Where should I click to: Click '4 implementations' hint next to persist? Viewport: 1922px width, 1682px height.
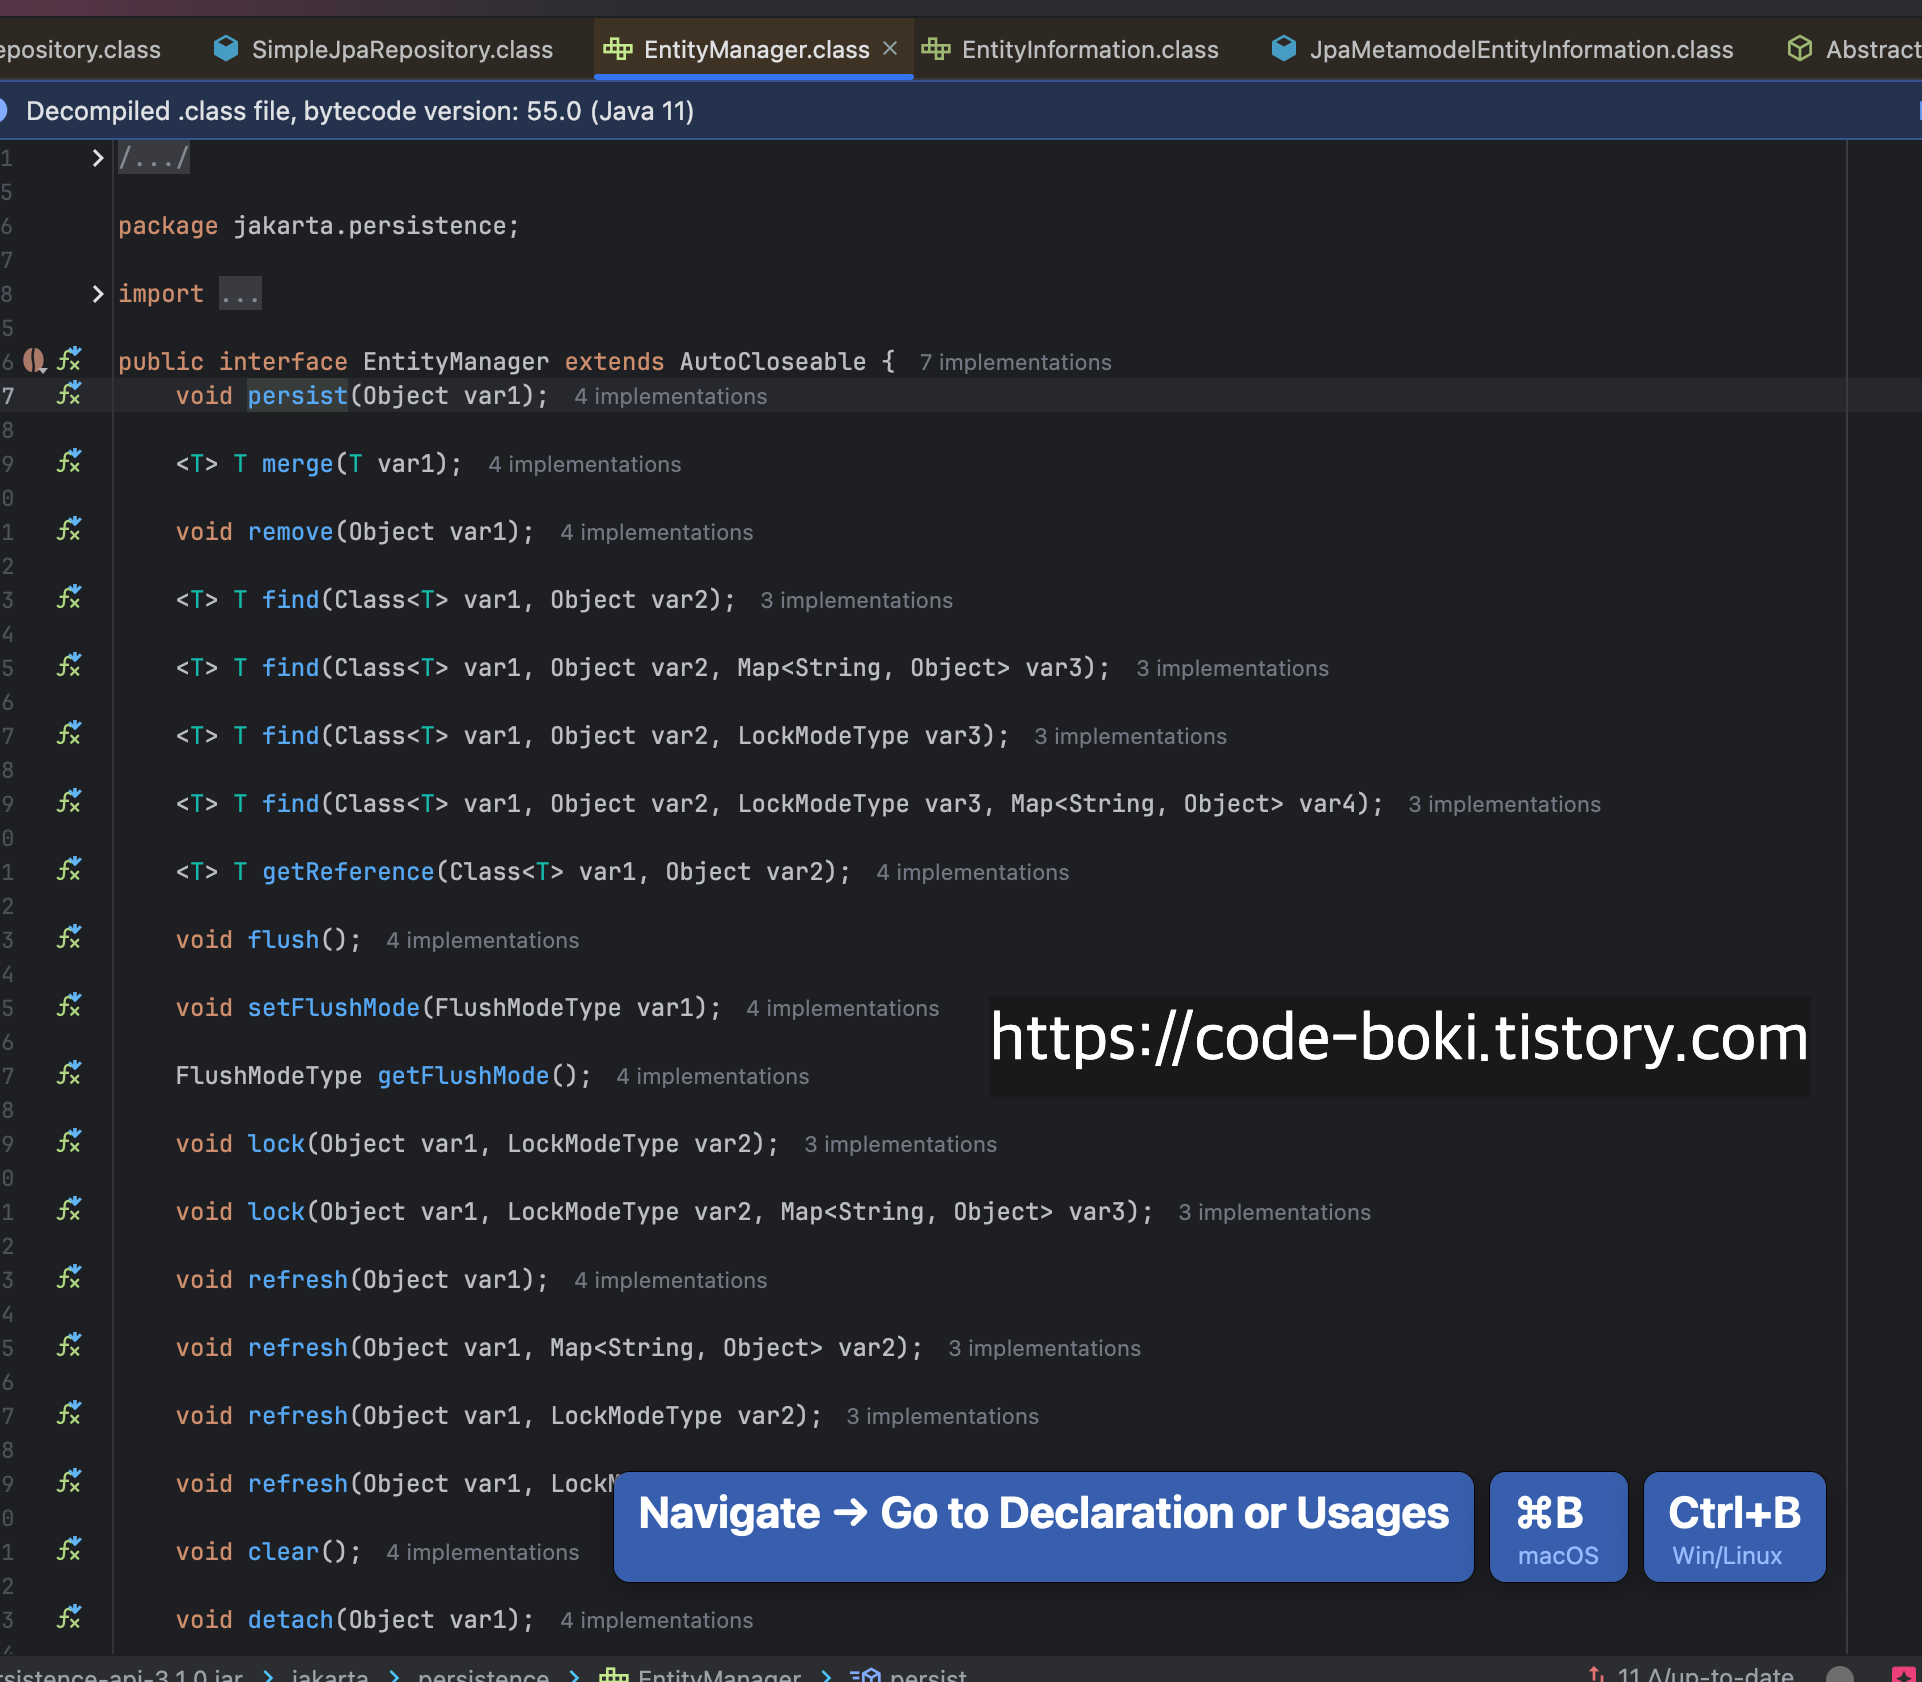pyautogui.click(x=670, y=396)
